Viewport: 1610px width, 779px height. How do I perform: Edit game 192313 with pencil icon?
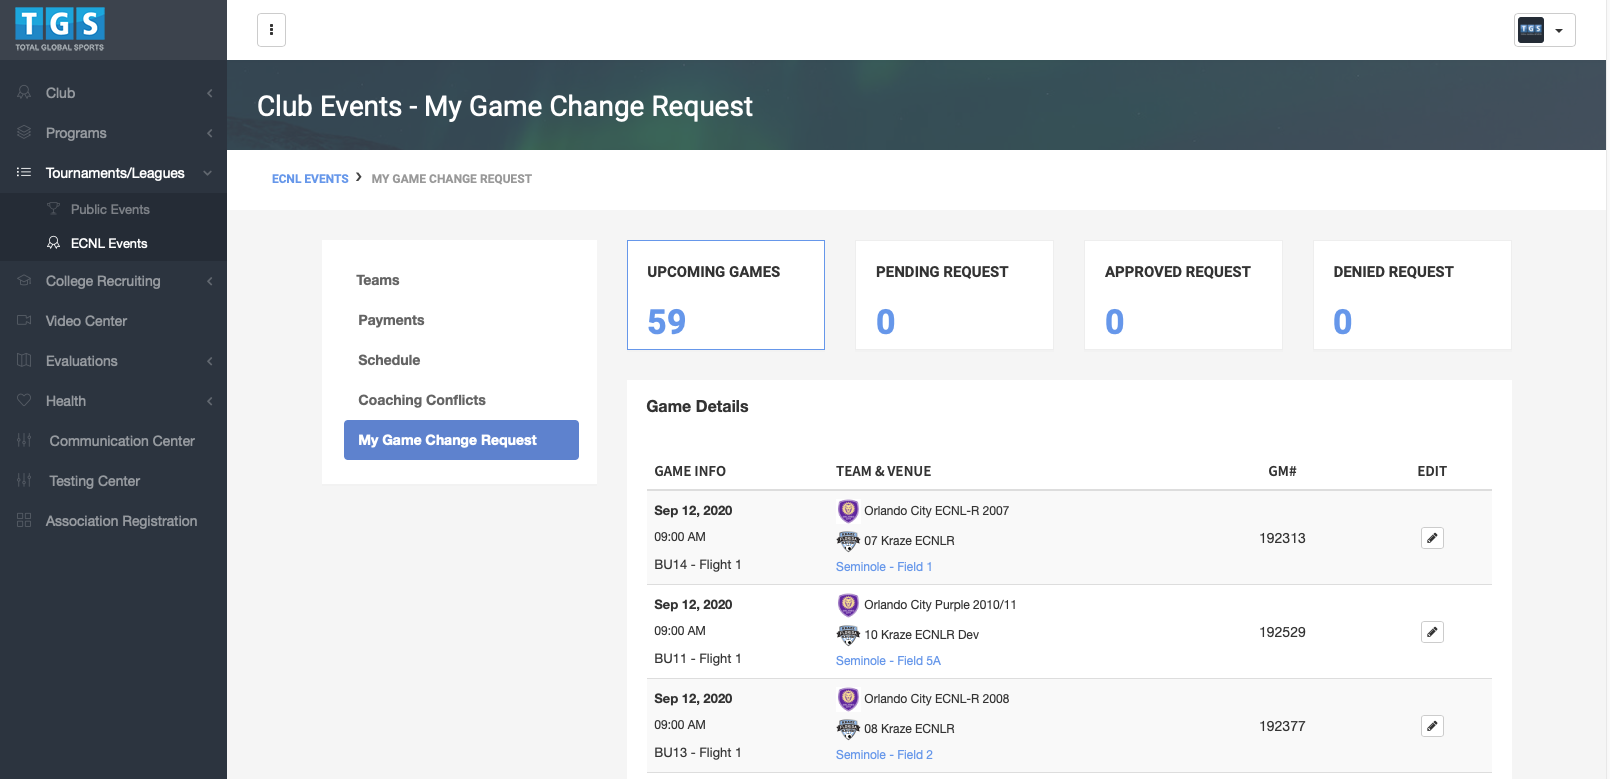tap(1432, 538)
